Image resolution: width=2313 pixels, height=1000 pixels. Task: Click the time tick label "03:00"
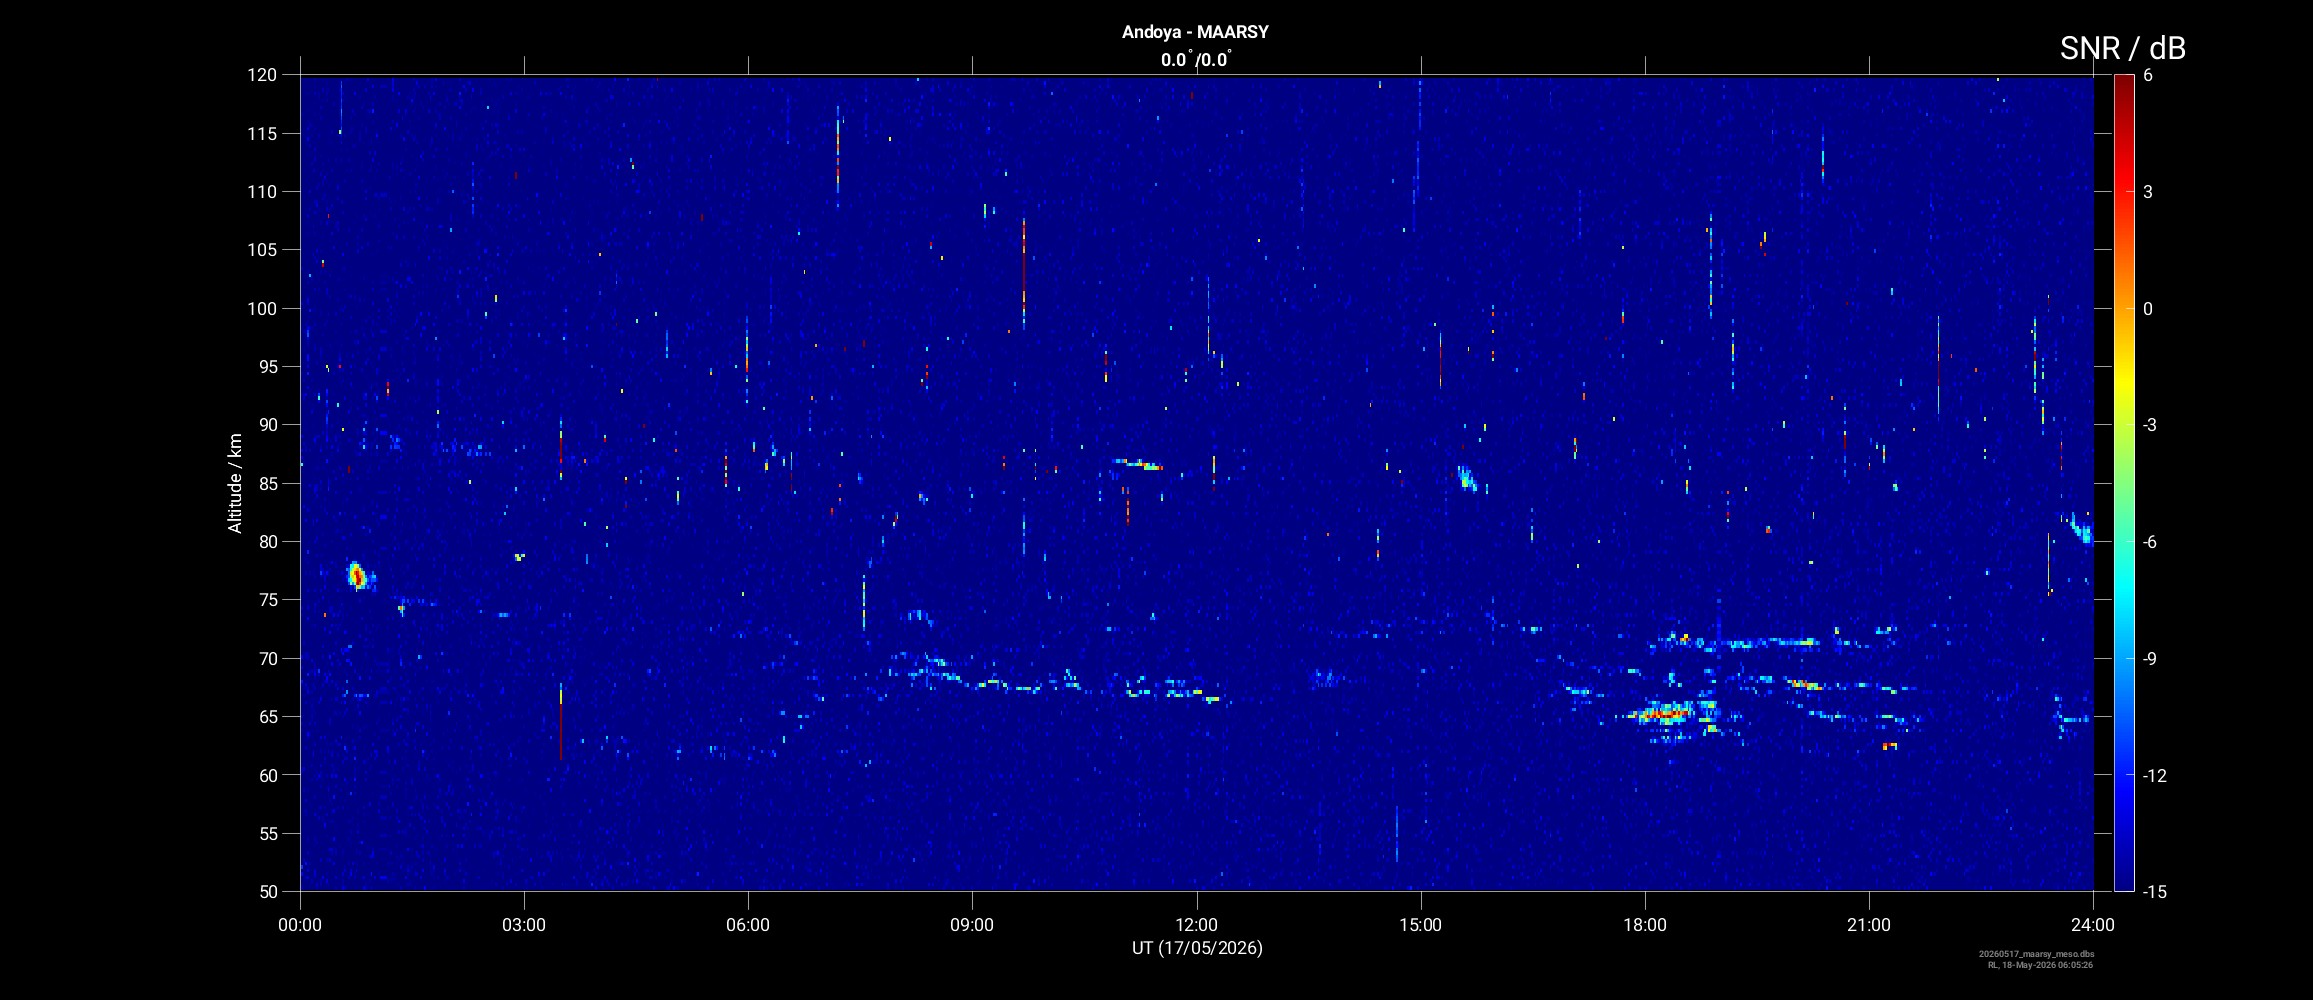tap(524, 925)
